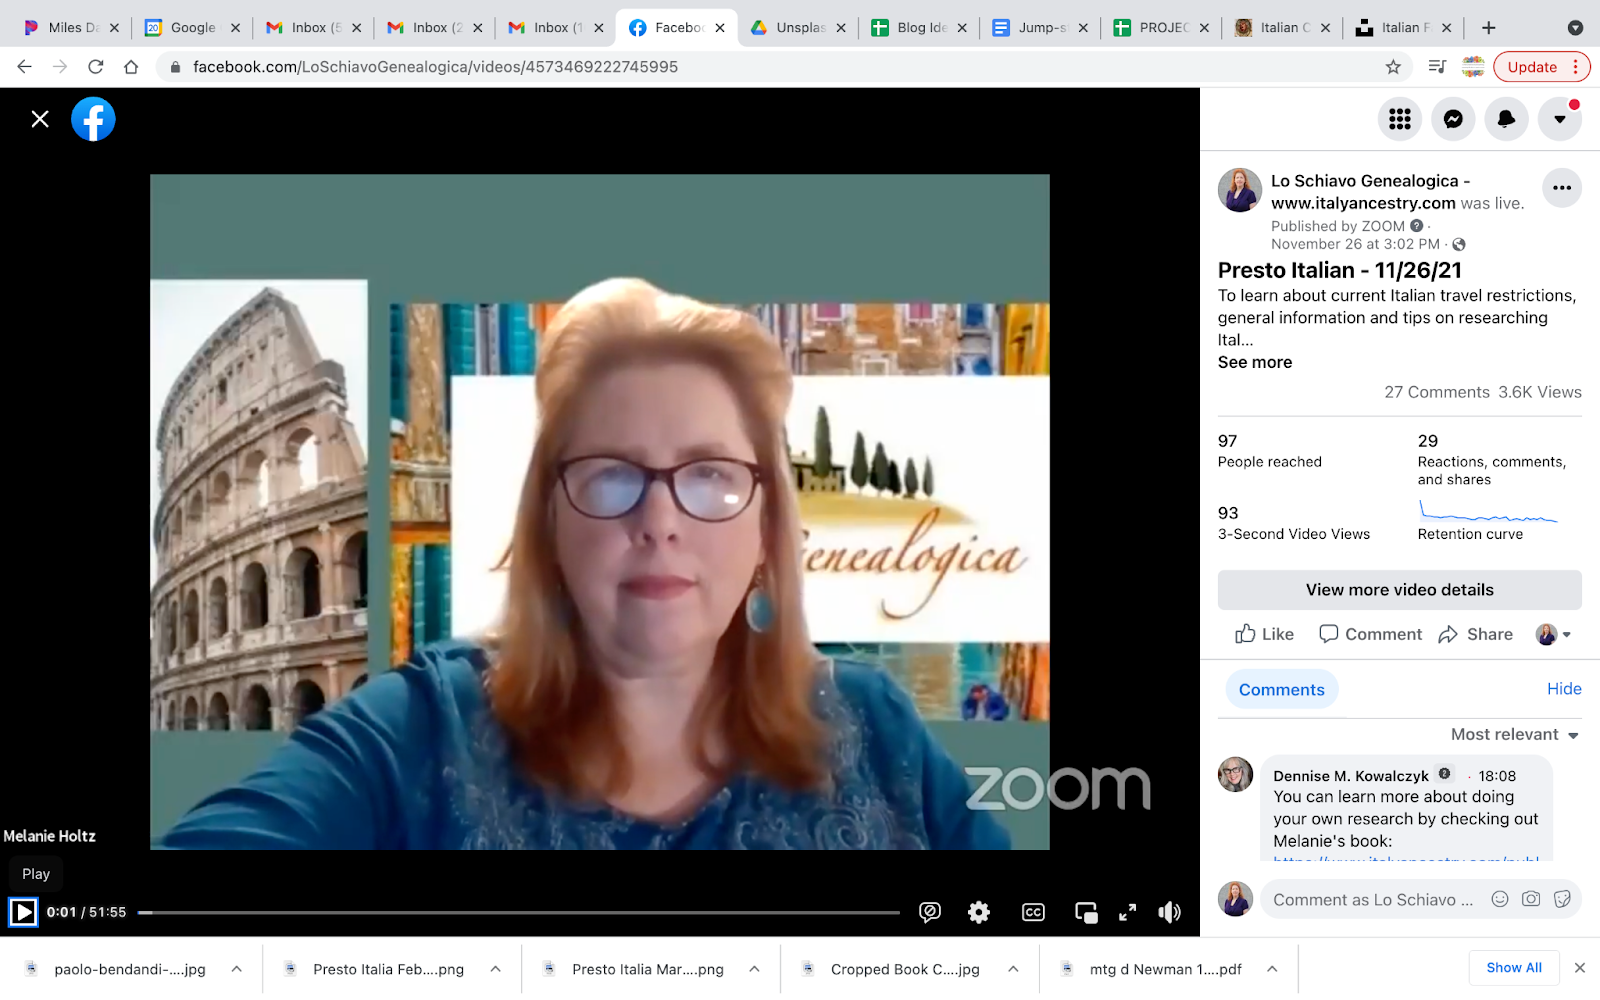Viewport: 1600px width, 1000px height.
Task: Open the tab search dropdown
Action: [1575, 28]
